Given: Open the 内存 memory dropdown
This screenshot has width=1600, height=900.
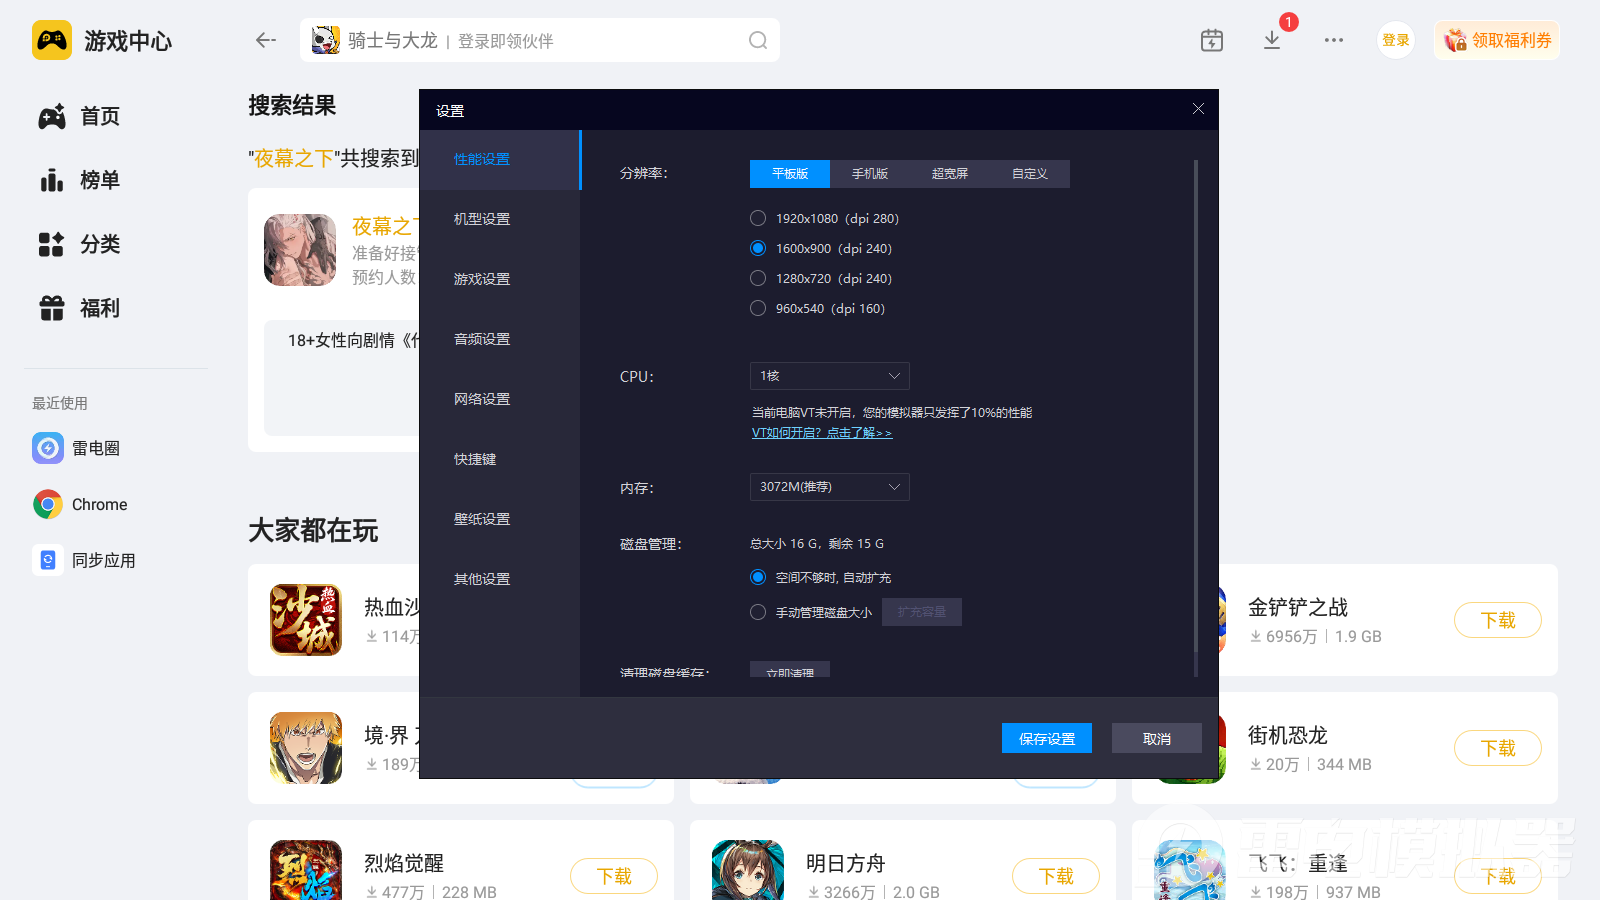Looking at the screenshot, I should pyautogui.click(x=829, y=487).
